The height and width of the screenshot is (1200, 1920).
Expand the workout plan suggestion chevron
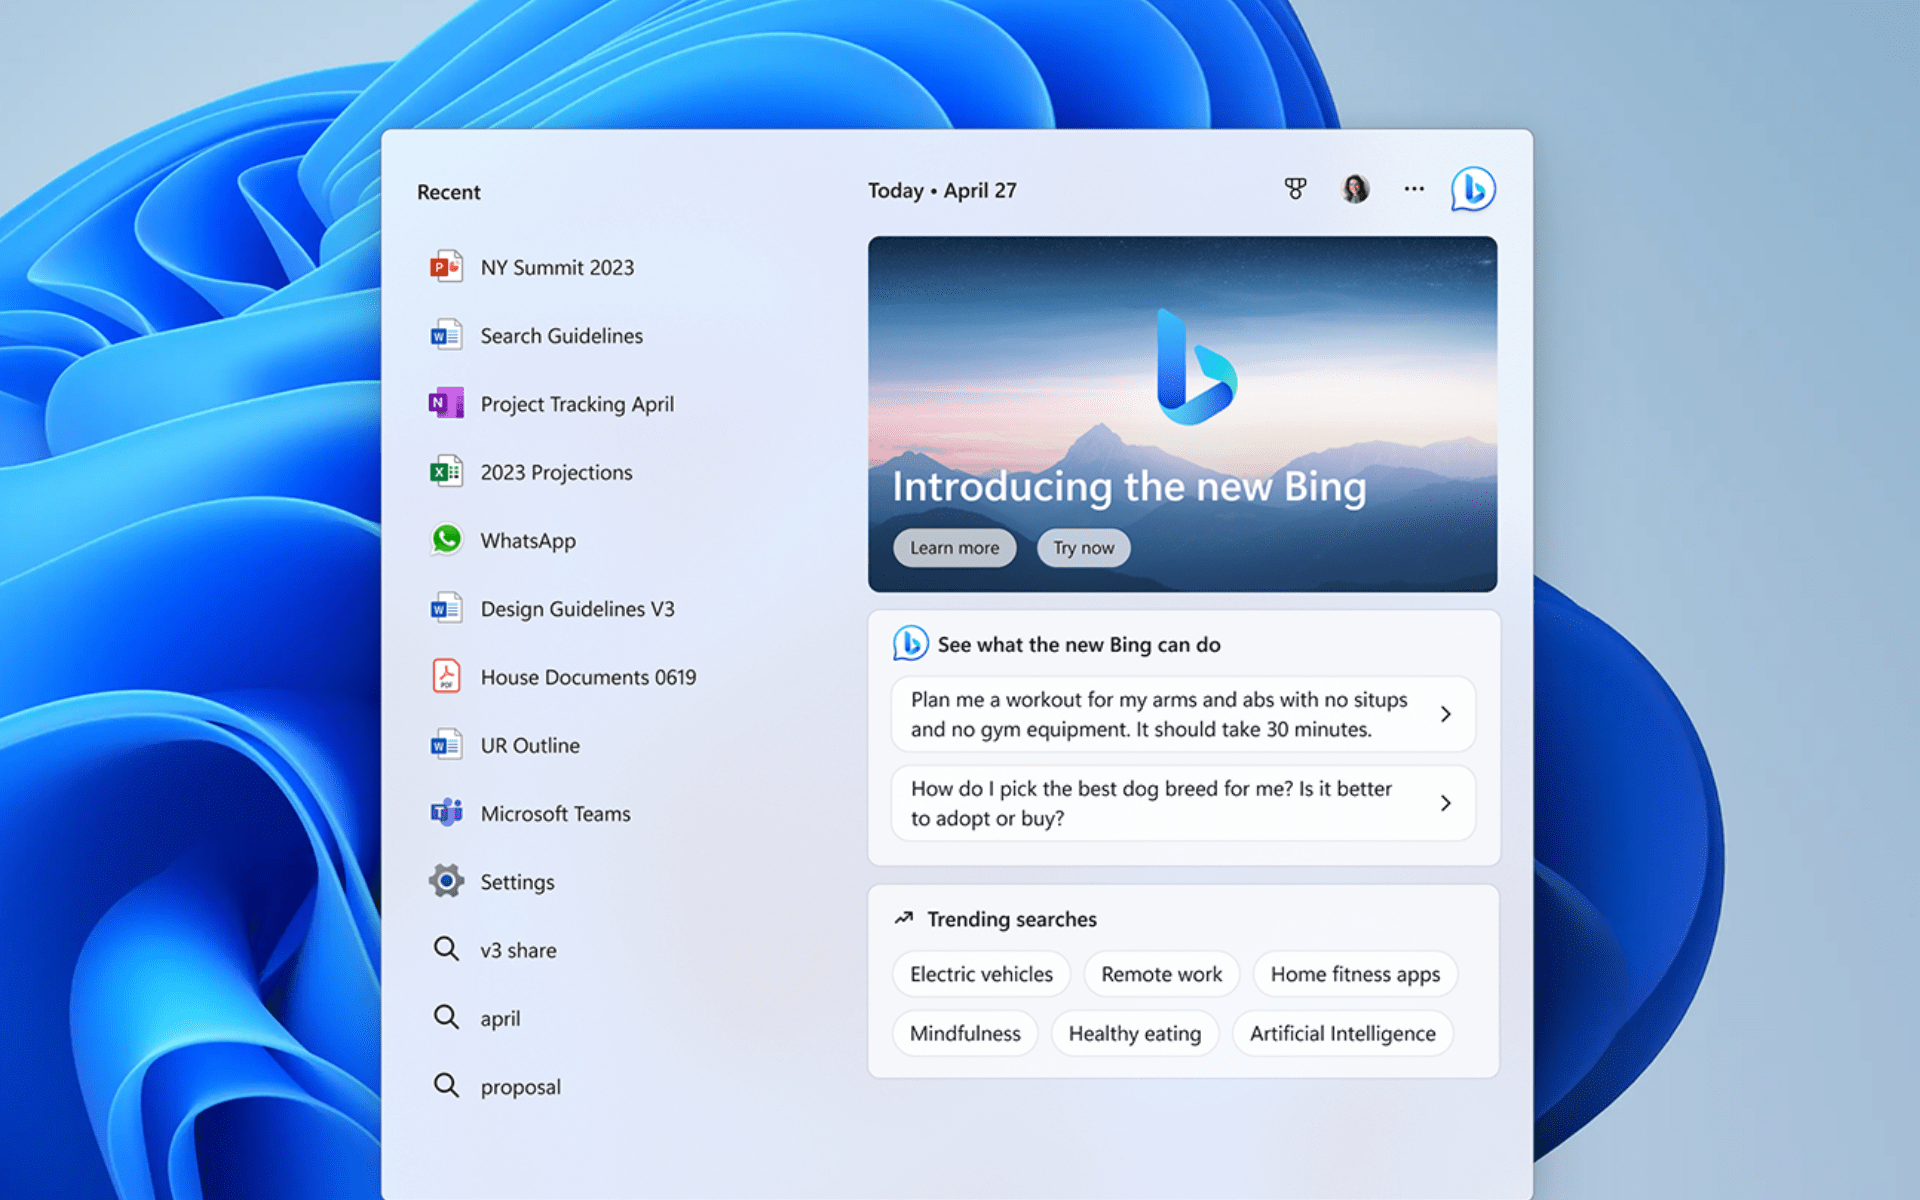tap(1445, 714)
